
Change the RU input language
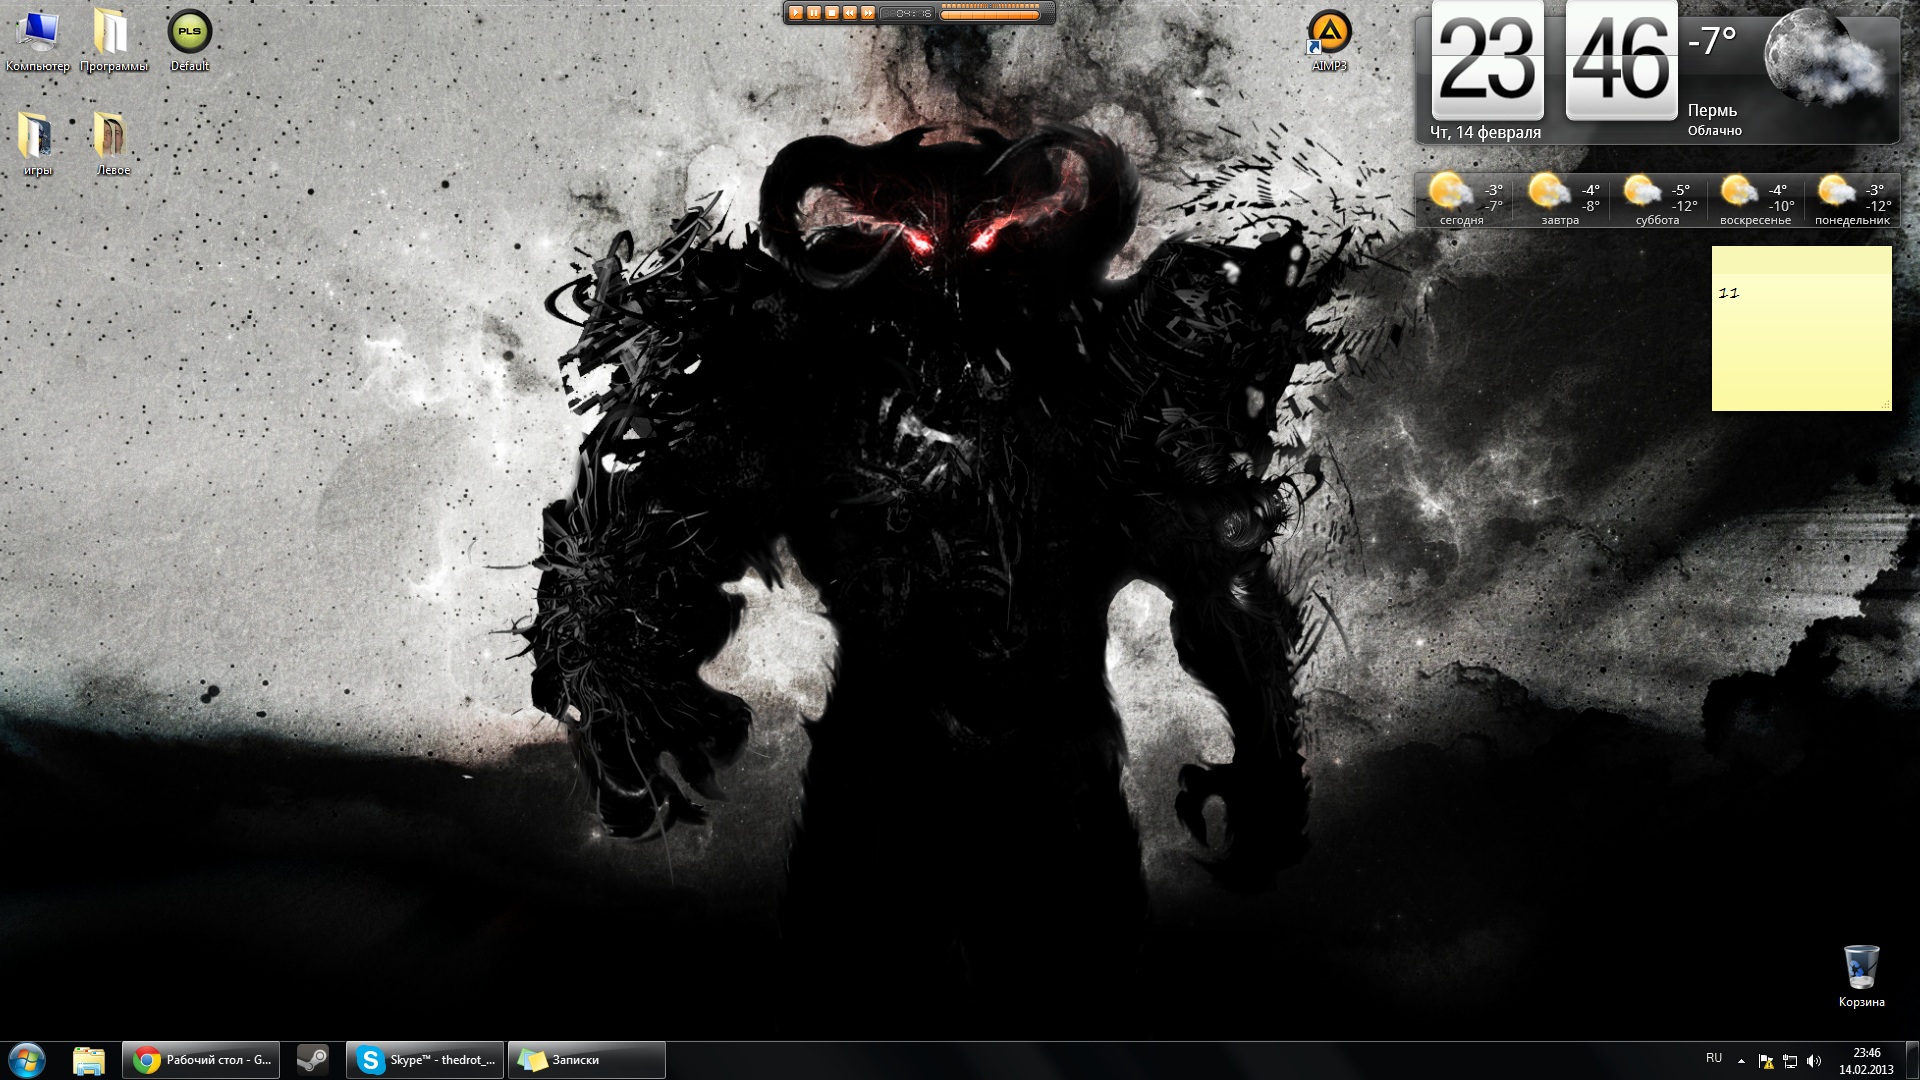coord(1714,1058)
